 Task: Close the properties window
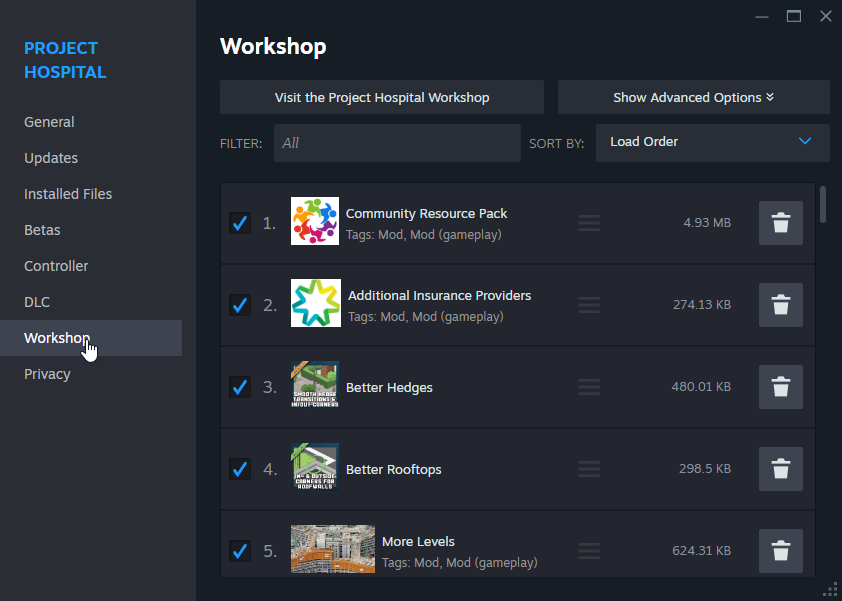[x=826, y=16]
